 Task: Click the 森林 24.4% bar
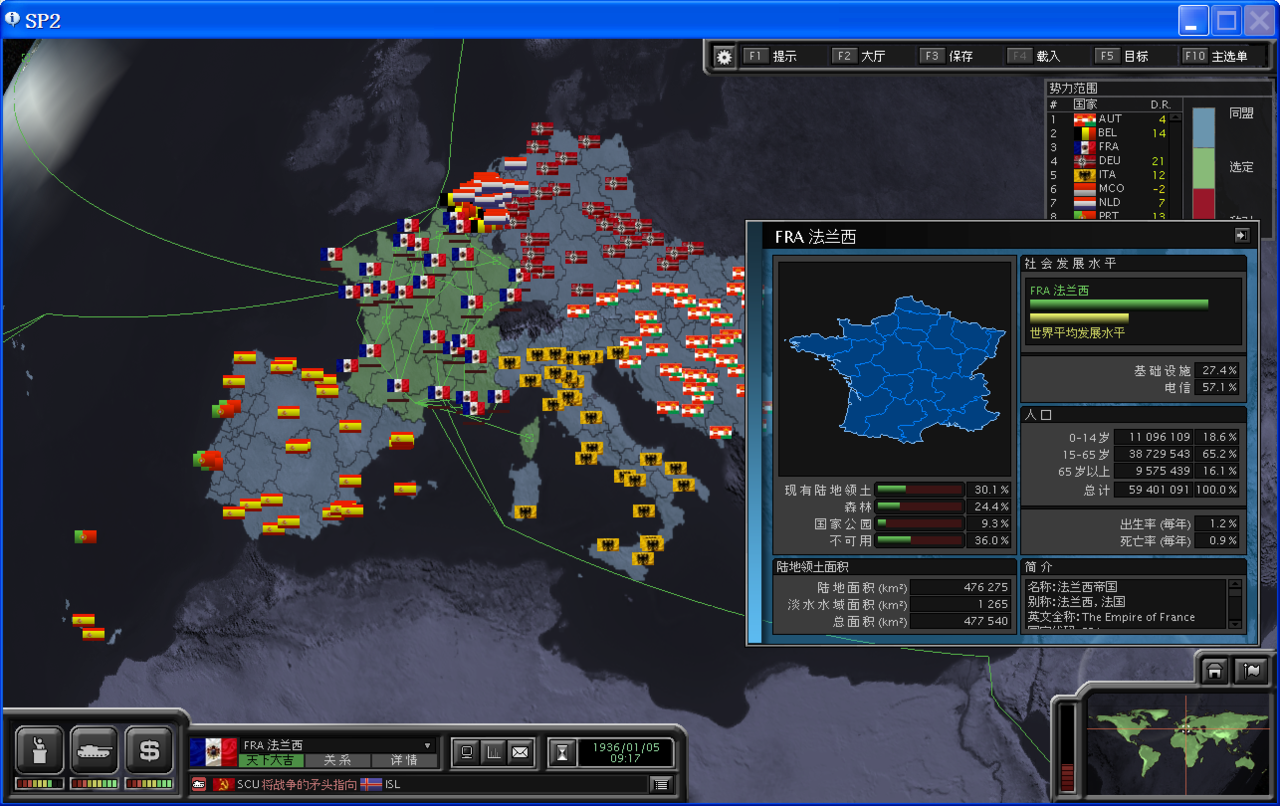click(920, 507)
